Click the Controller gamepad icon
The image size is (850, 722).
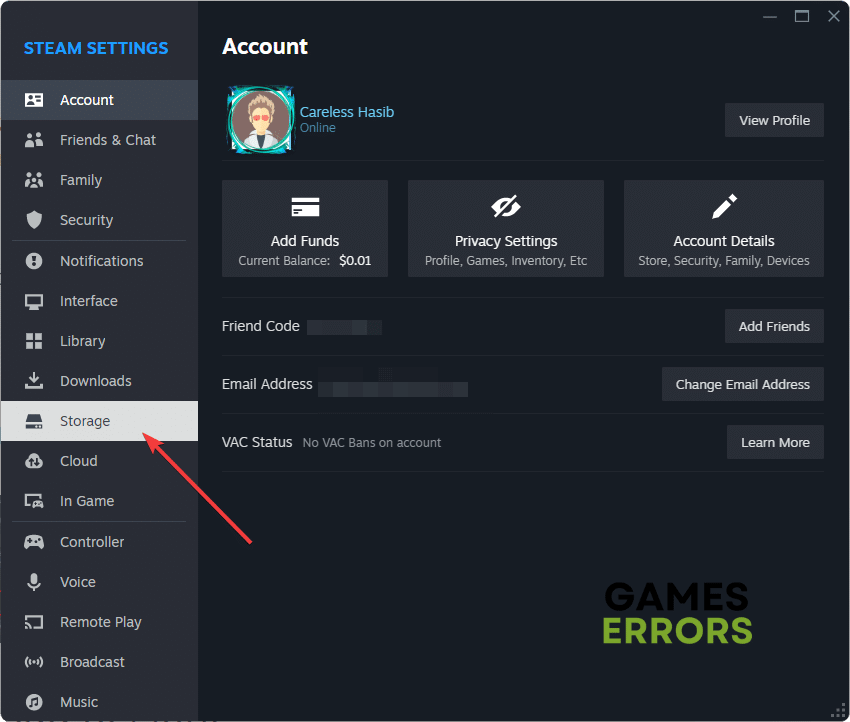click(x=34, y=542)
